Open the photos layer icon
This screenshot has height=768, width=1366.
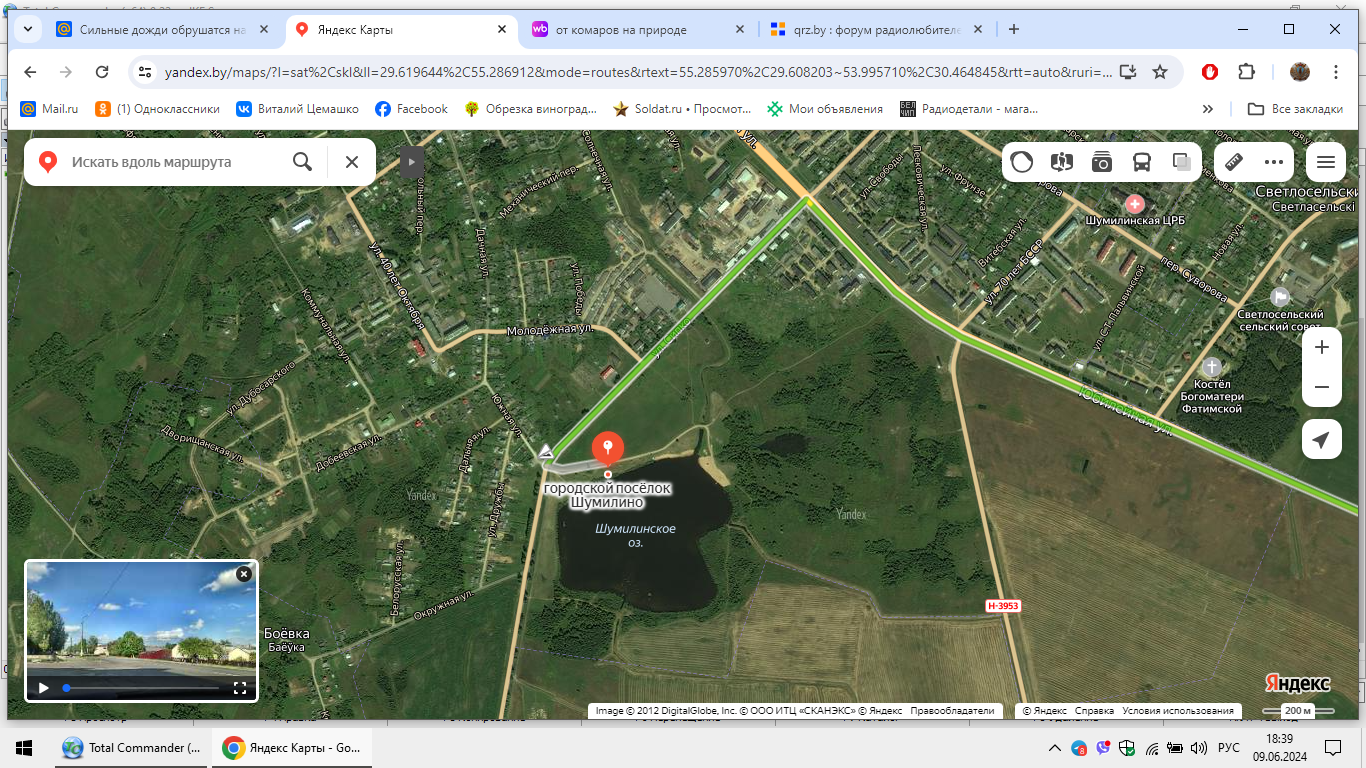[1102, 162]
